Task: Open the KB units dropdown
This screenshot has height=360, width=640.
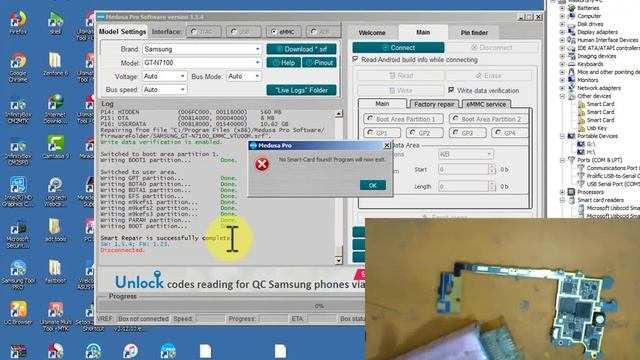Action: pyautogui.click(x=466, y=154)
